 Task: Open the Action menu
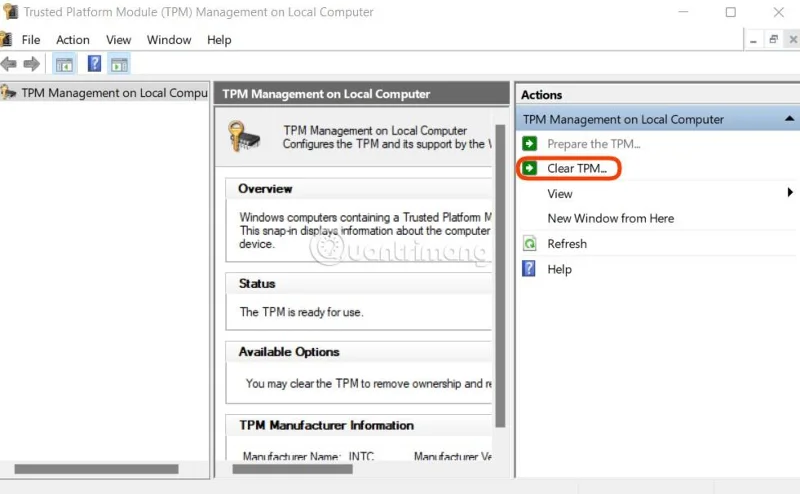72,40
